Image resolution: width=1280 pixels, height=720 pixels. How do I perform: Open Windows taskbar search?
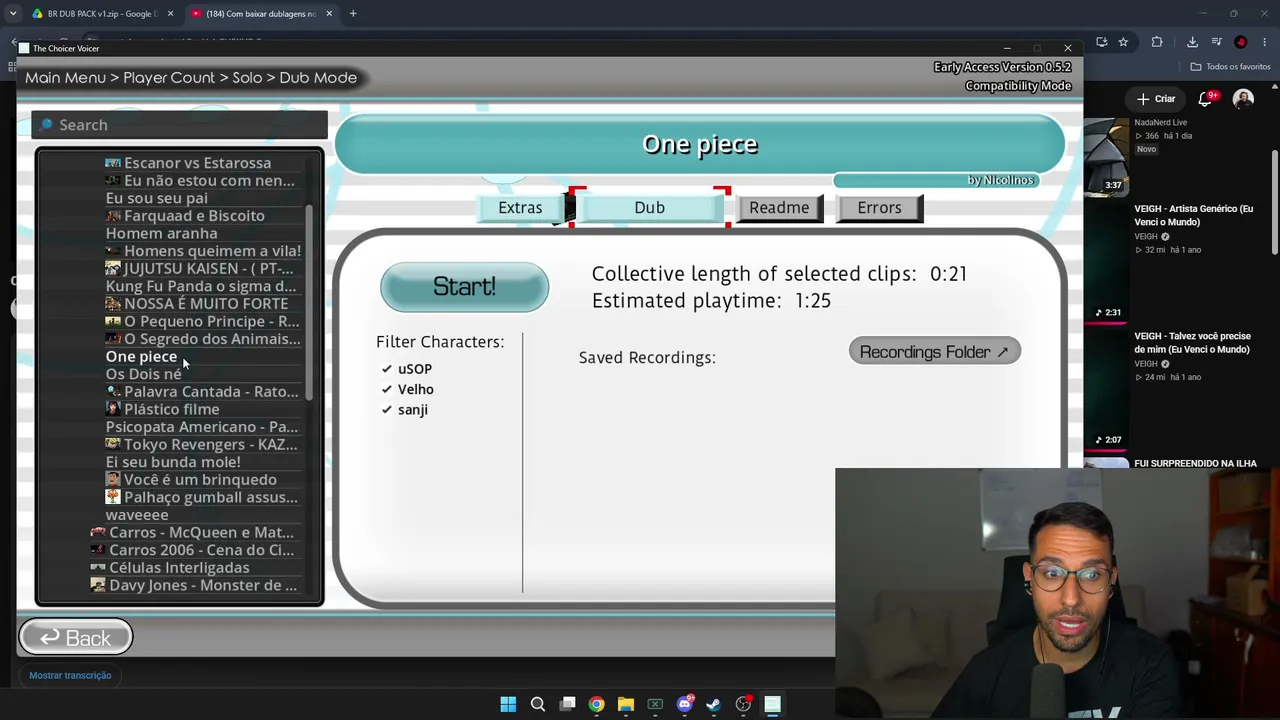pos(537,704)
